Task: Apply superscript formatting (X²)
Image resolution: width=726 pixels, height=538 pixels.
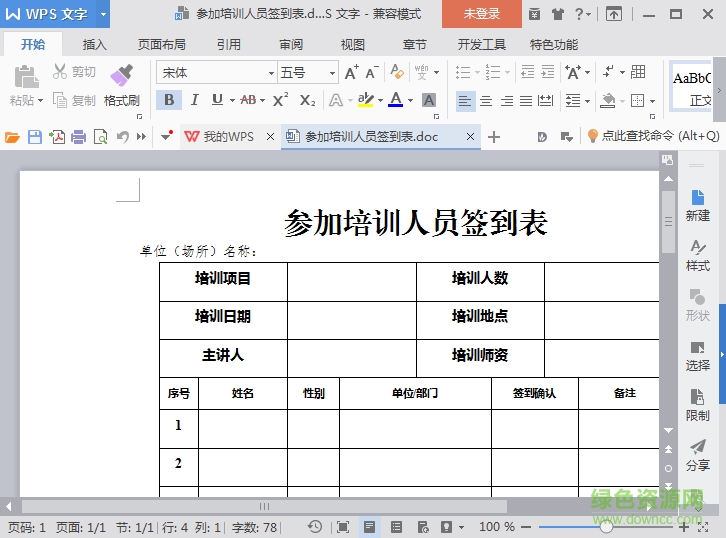Action: [280, 100]
